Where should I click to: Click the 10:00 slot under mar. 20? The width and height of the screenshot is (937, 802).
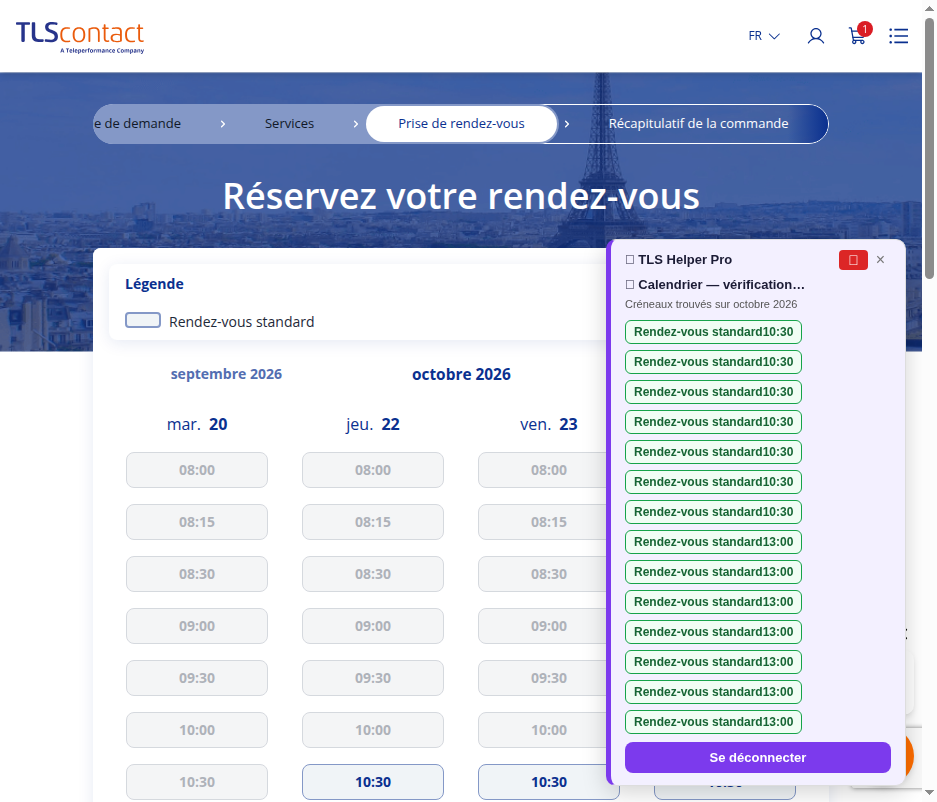(x=197, y=730)
